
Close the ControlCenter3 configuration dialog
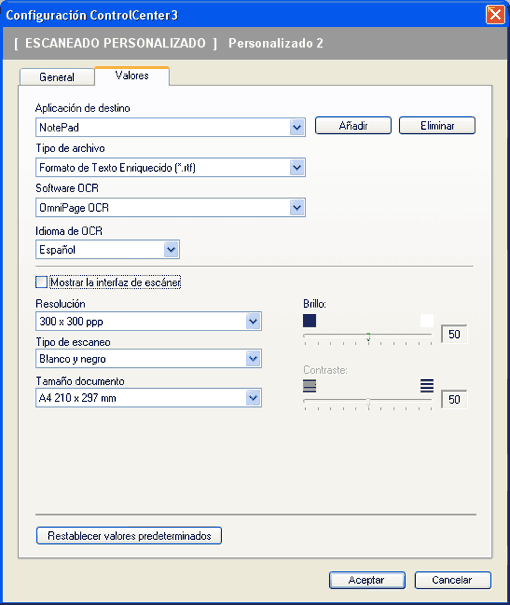[x=495, y=15]
